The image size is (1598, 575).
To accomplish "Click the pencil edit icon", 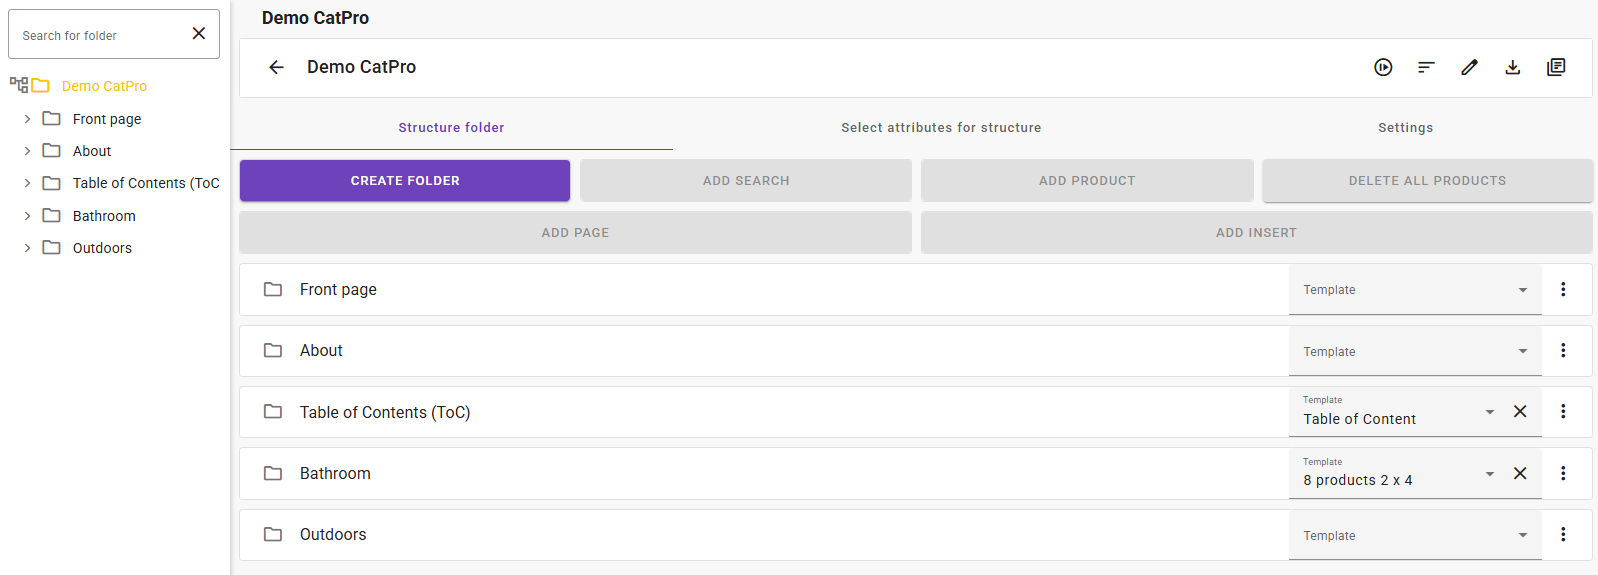I will click(1469, 67).
